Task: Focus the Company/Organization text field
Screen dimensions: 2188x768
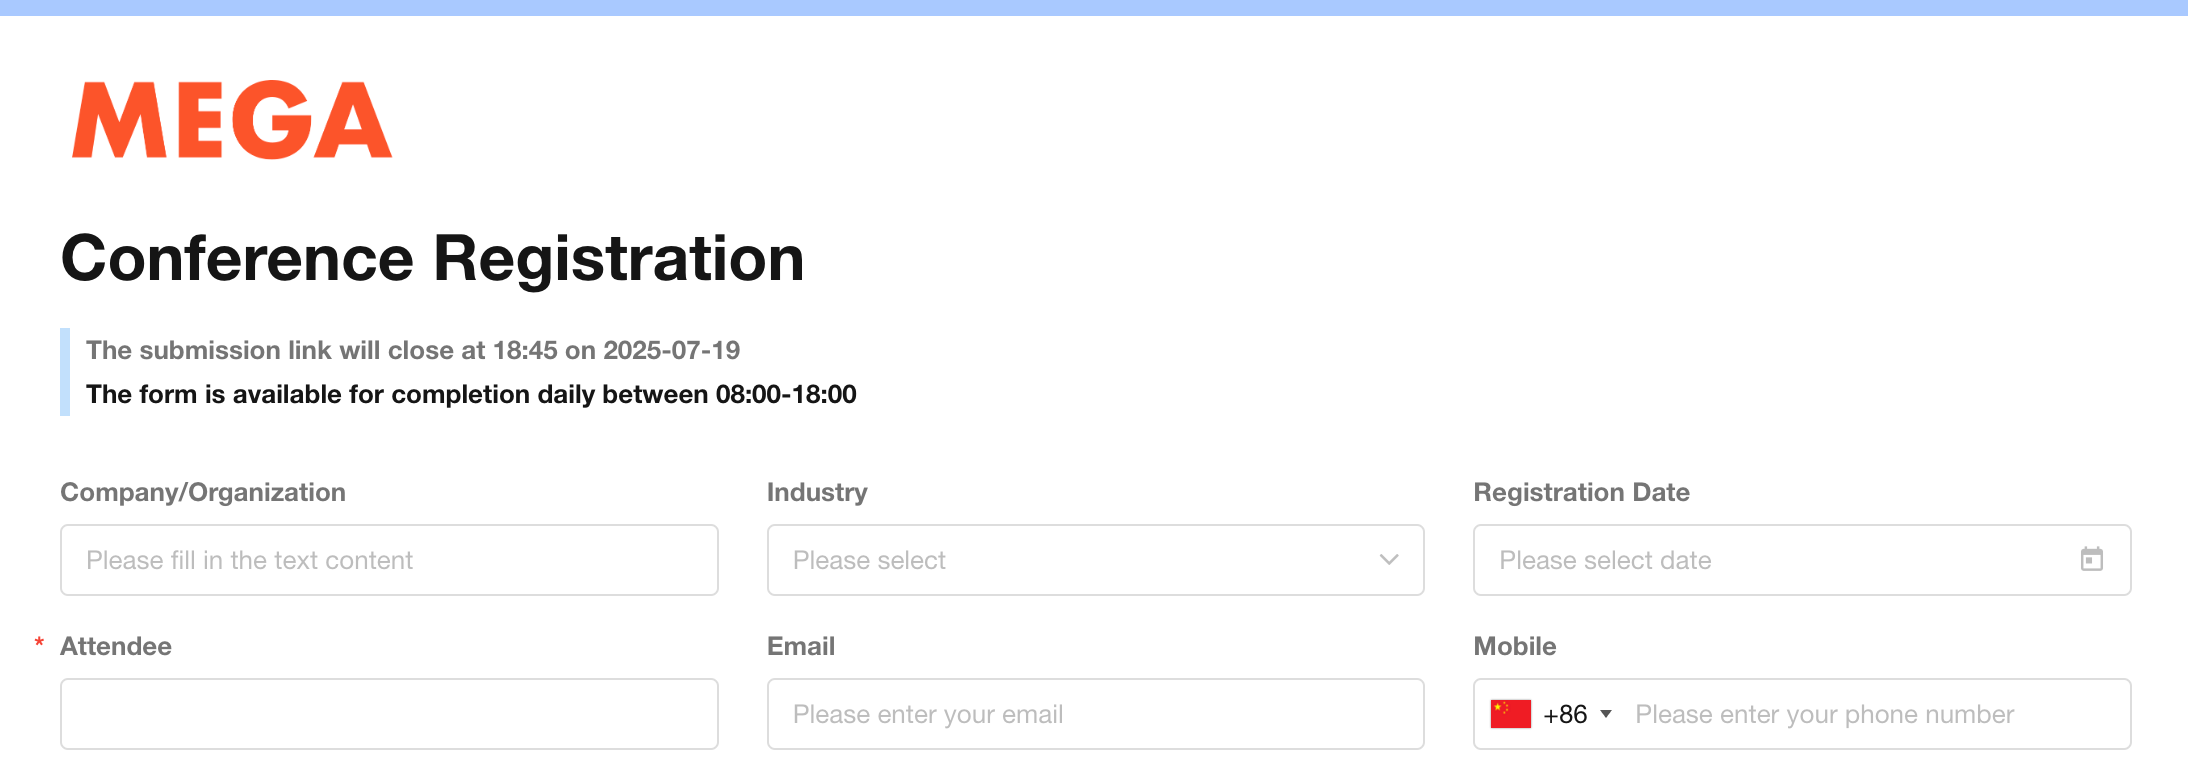Action: (x=388, y=560)
